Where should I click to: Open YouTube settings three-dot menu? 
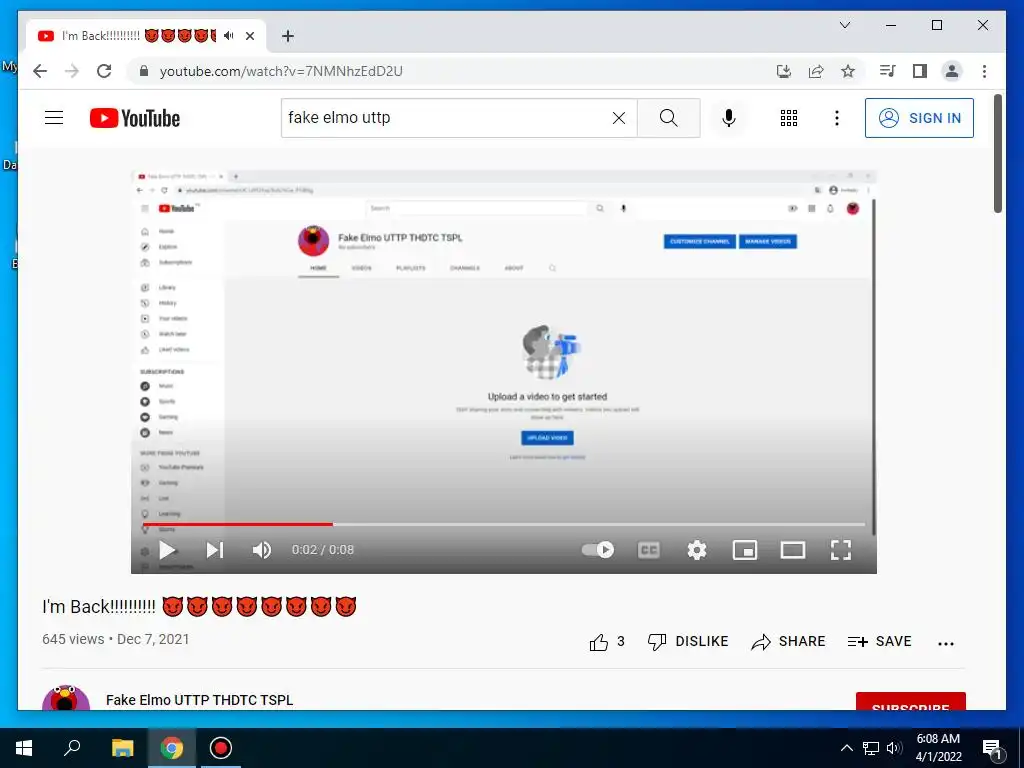(837, 118)
